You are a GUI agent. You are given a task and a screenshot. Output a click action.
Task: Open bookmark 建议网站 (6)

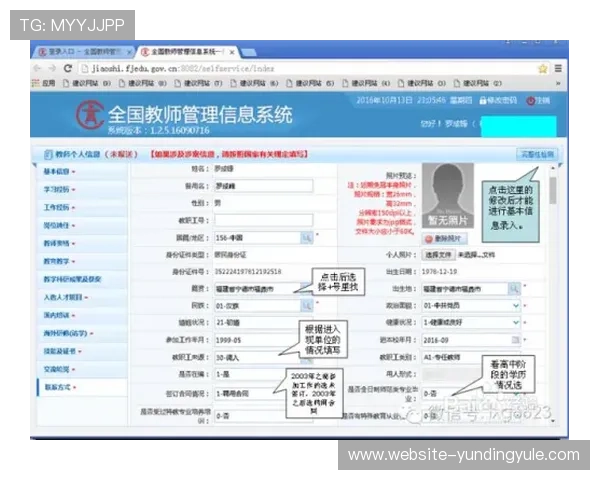[254, 83]
